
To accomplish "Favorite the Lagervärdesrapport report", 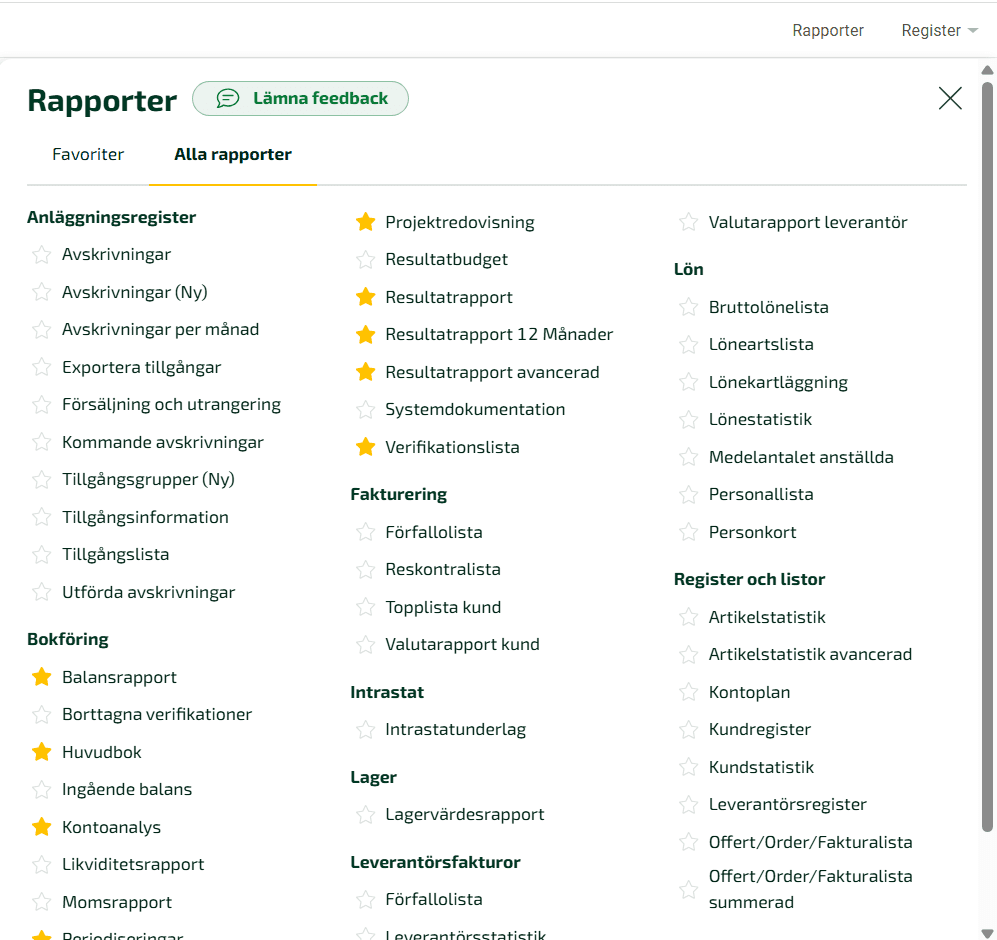I will (x=365, y=814).
